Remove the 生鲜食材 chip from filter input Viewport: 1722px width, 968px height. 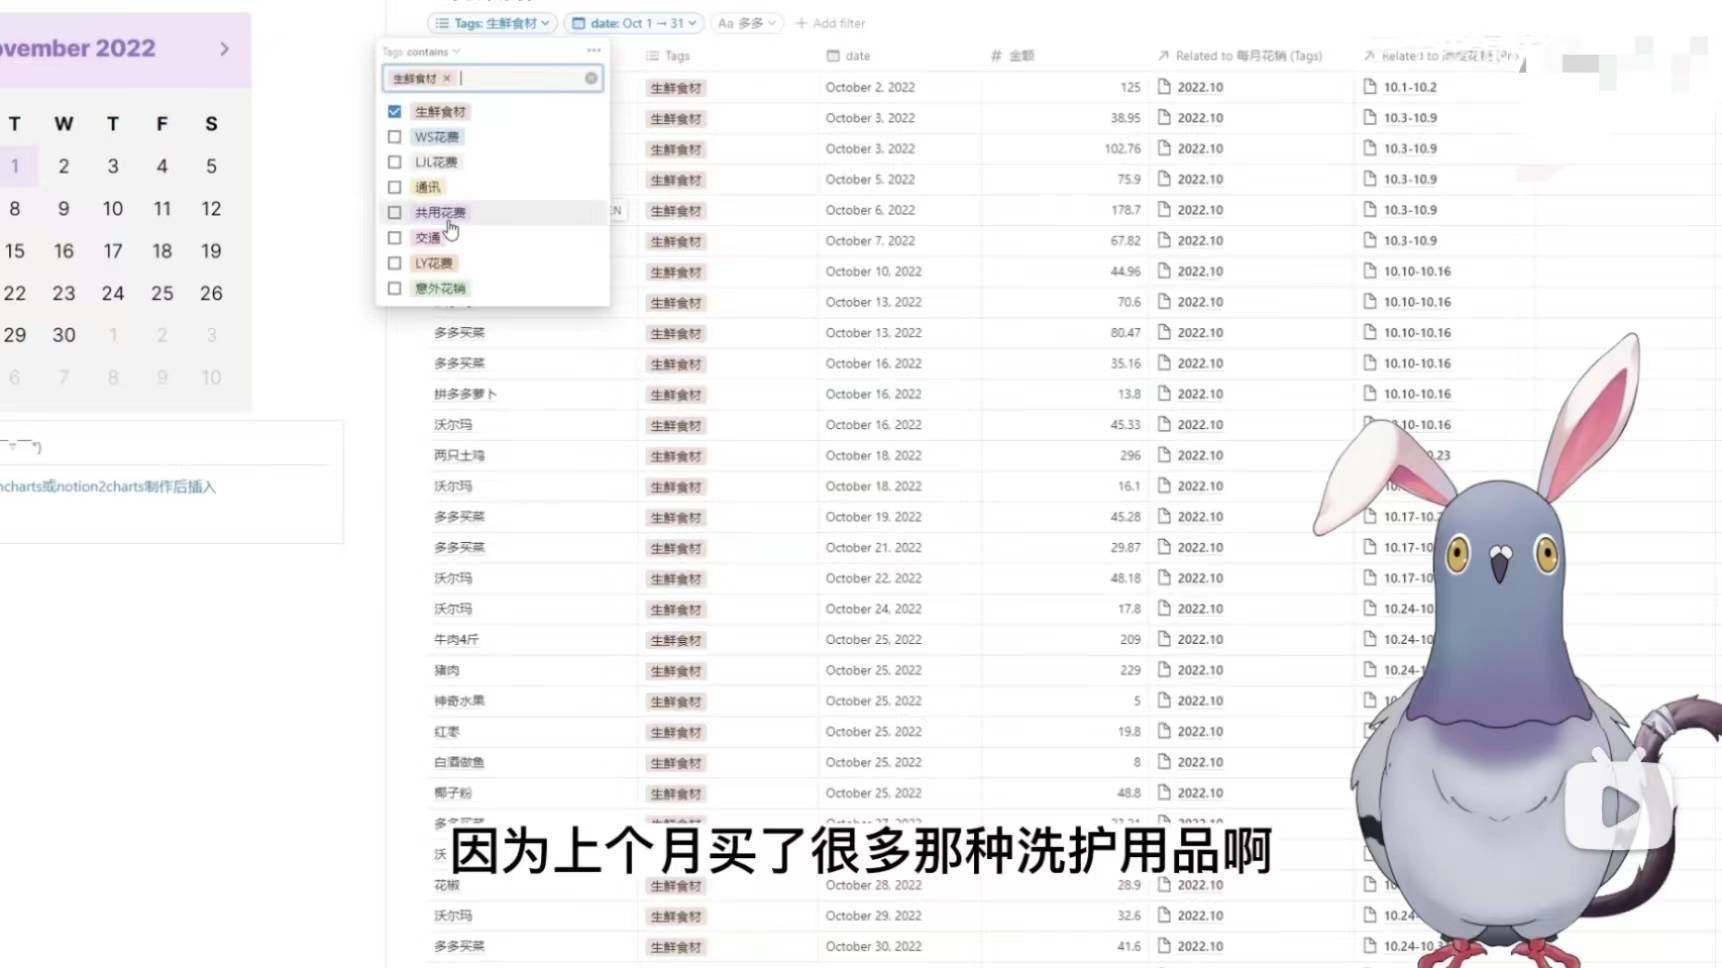pyautogui.click(x=447, y=78)
